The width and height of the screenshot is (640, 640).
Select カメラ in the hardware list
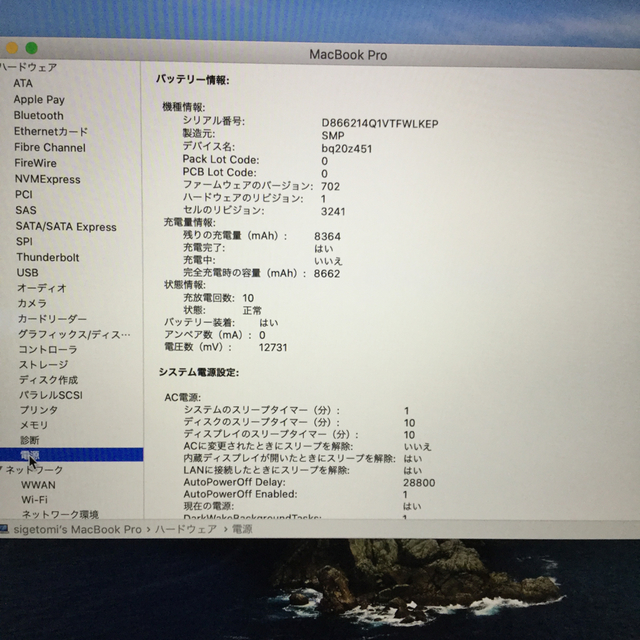[x=32, y=303]
